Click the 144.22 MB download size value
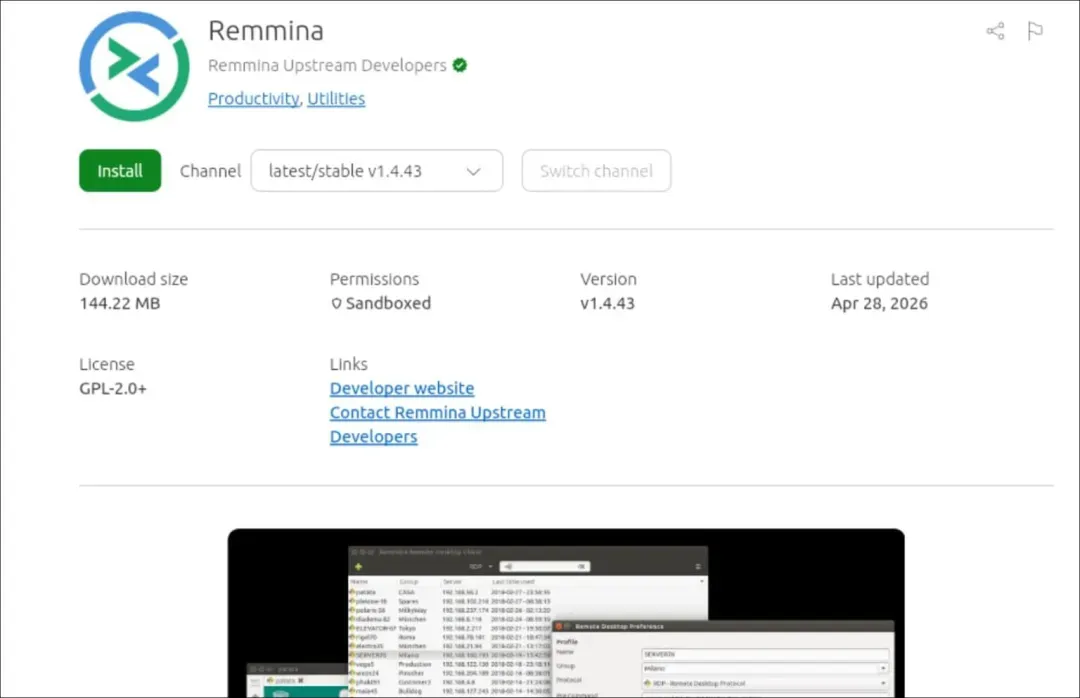The image size is (1080, 698). [x=120, y=303]
